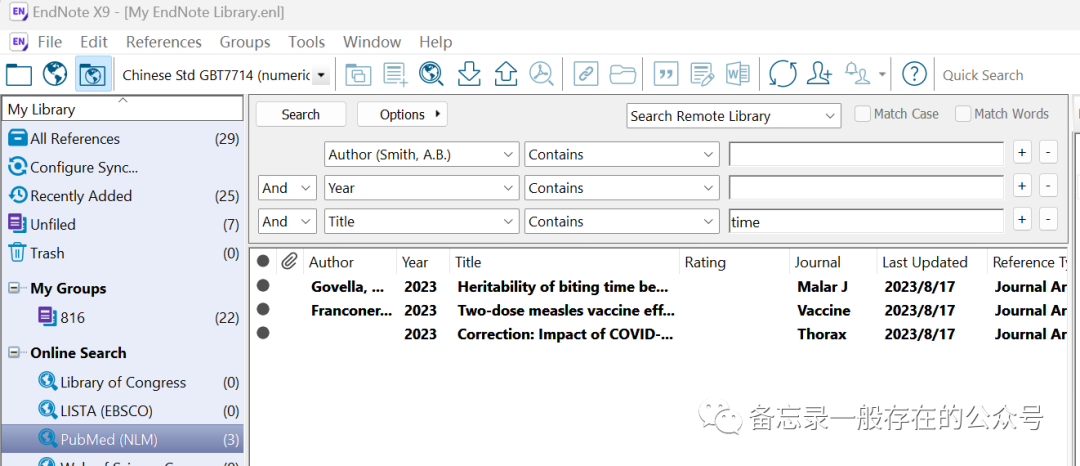The height and width of the screenshot is (466, 1080).
Task: Click Sync Library circular arrows icon
Action: tap(783, 74)
